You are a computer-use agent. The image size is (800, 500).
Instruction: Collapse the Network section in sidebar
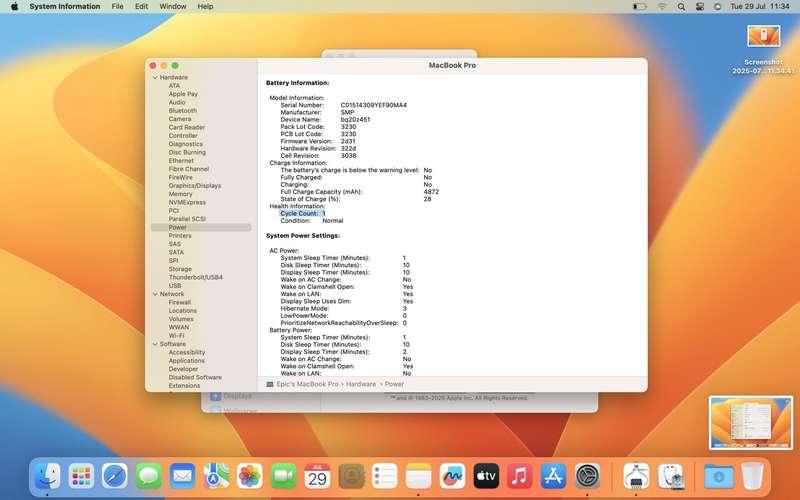tap(155, 294)
